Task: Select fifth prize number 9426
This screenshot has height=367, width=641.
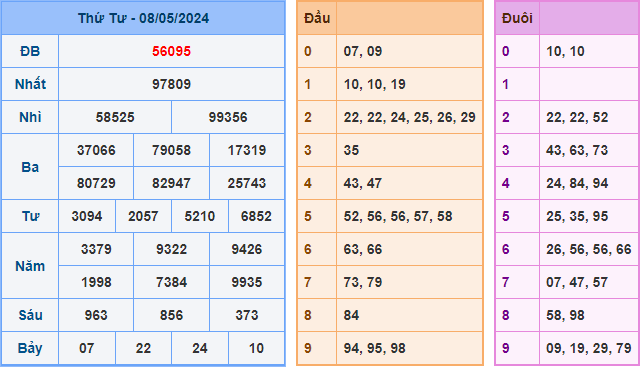Action: (x=247, y=249)
